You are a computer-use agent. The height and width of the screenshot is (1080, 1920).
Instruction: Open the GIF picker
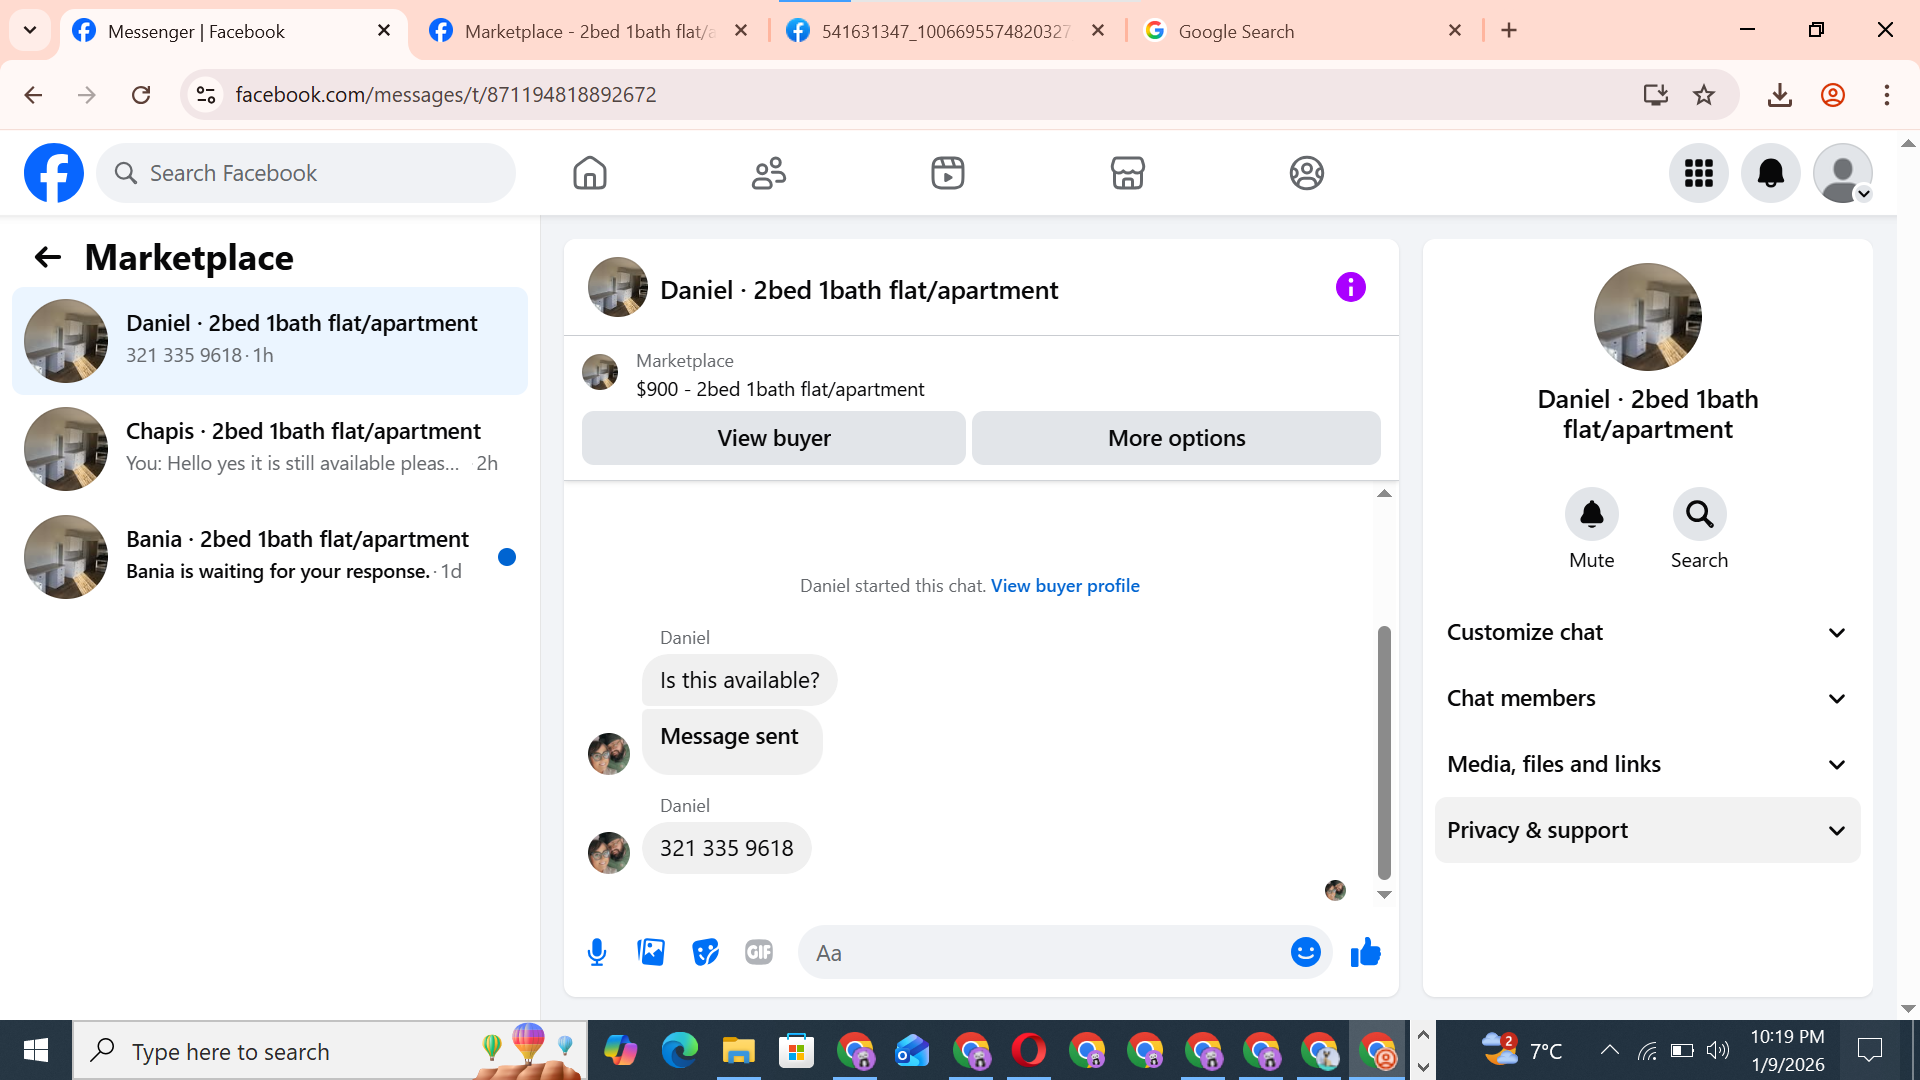click(759, 952)
